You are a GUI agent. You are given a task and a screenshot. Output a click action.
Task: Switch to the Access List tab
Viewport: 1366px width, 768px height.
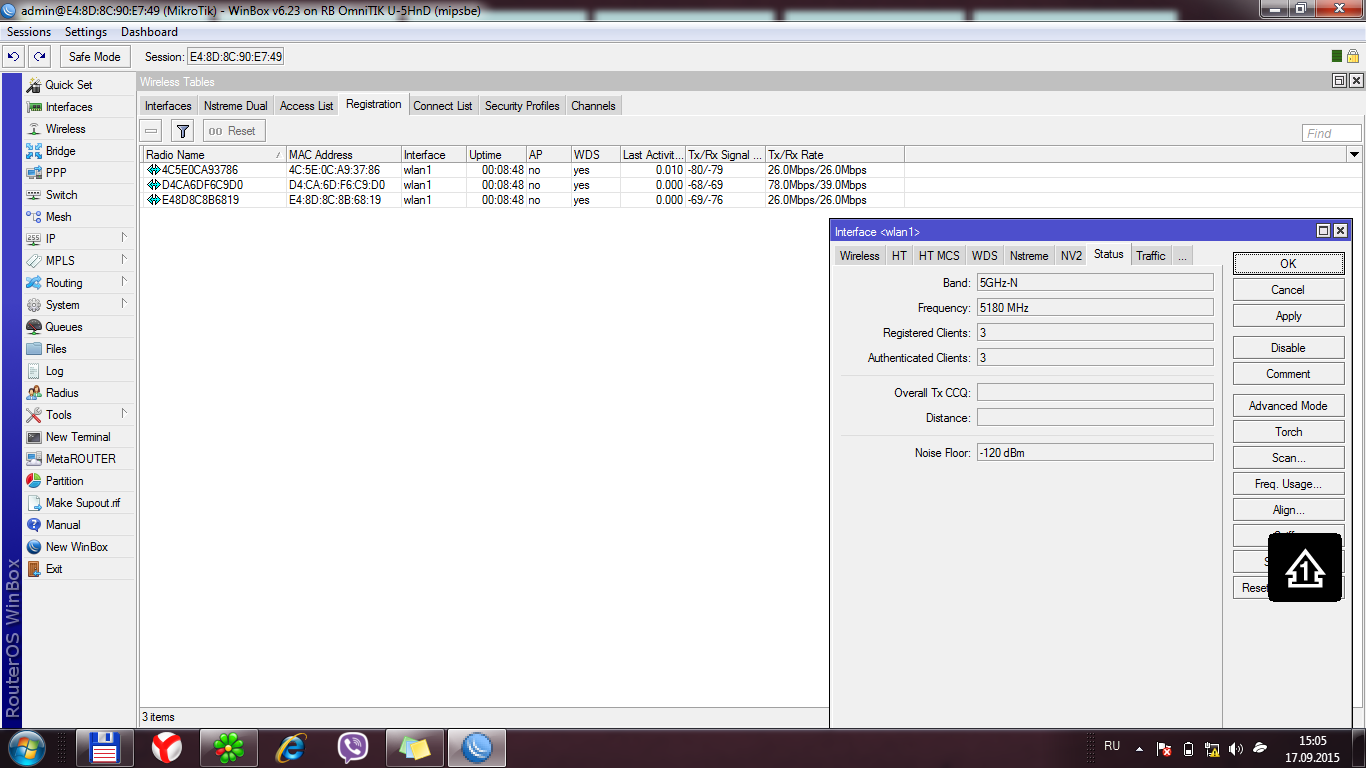point(306,106)
